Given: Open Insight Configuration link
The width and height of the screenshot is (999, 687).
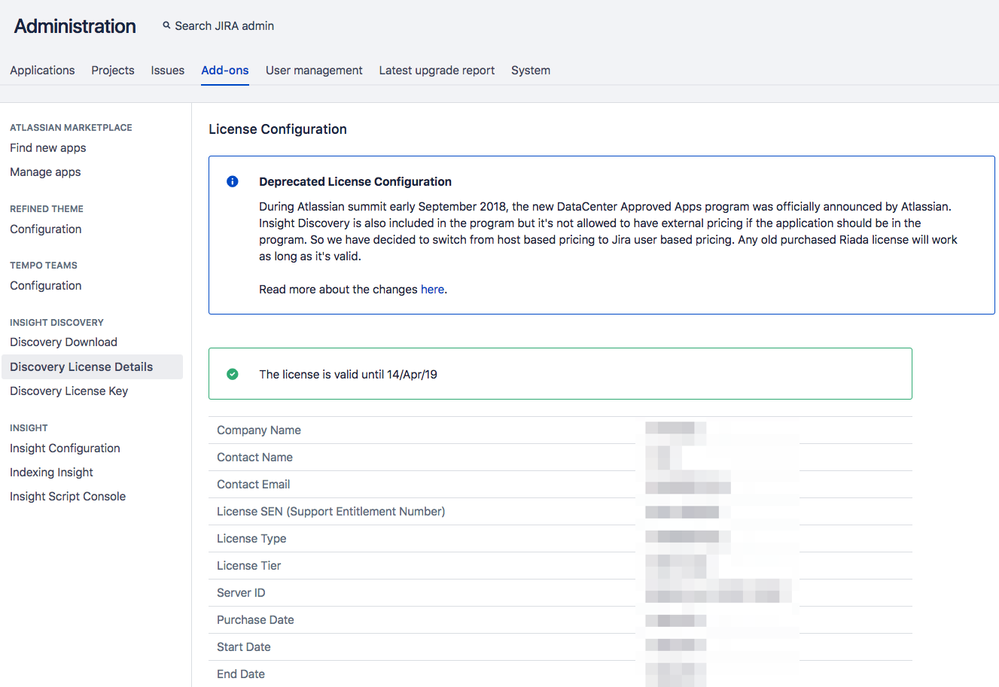Looking at the screenshot, I should (x=65, y=449).
